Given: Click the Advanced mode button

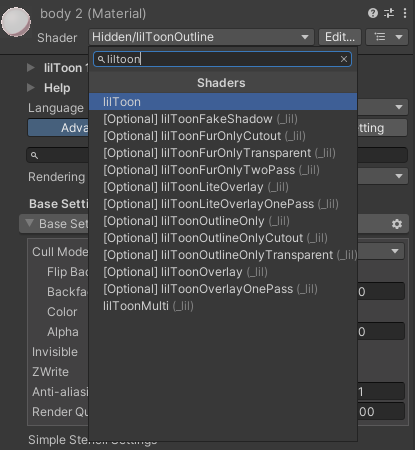Looking at the screenshot, I should 58,128.
